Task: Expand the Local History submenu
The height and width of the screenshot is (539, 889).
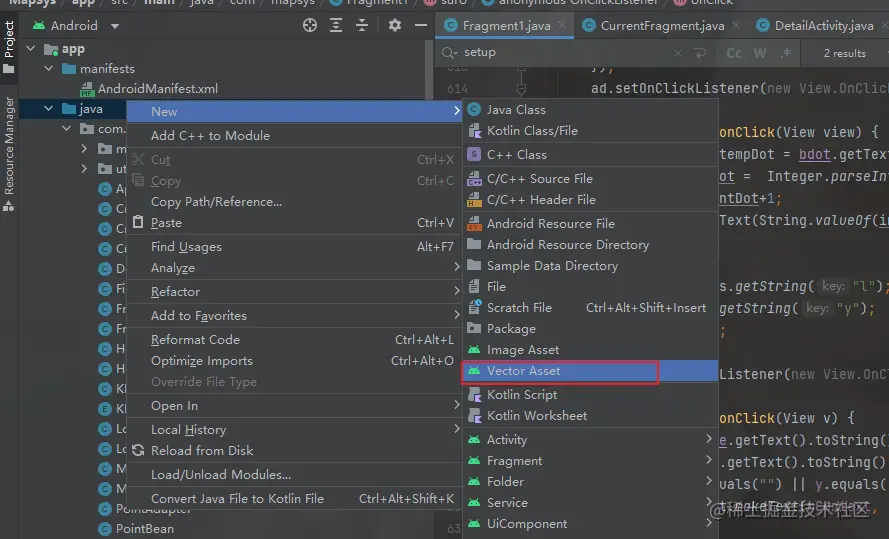Action: click(x=294, y=430)
